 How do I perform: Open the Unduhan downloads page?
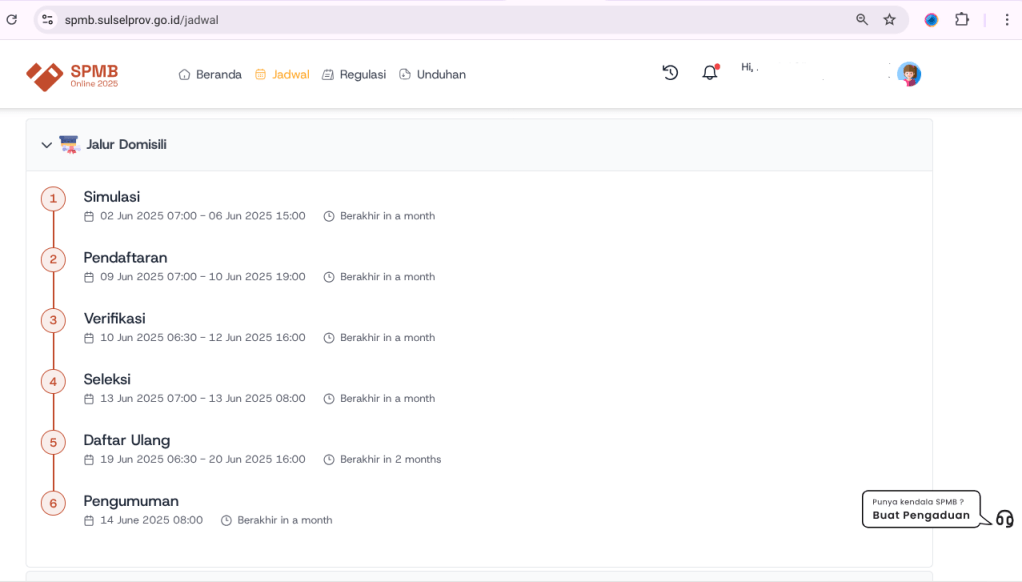[432, 75]
